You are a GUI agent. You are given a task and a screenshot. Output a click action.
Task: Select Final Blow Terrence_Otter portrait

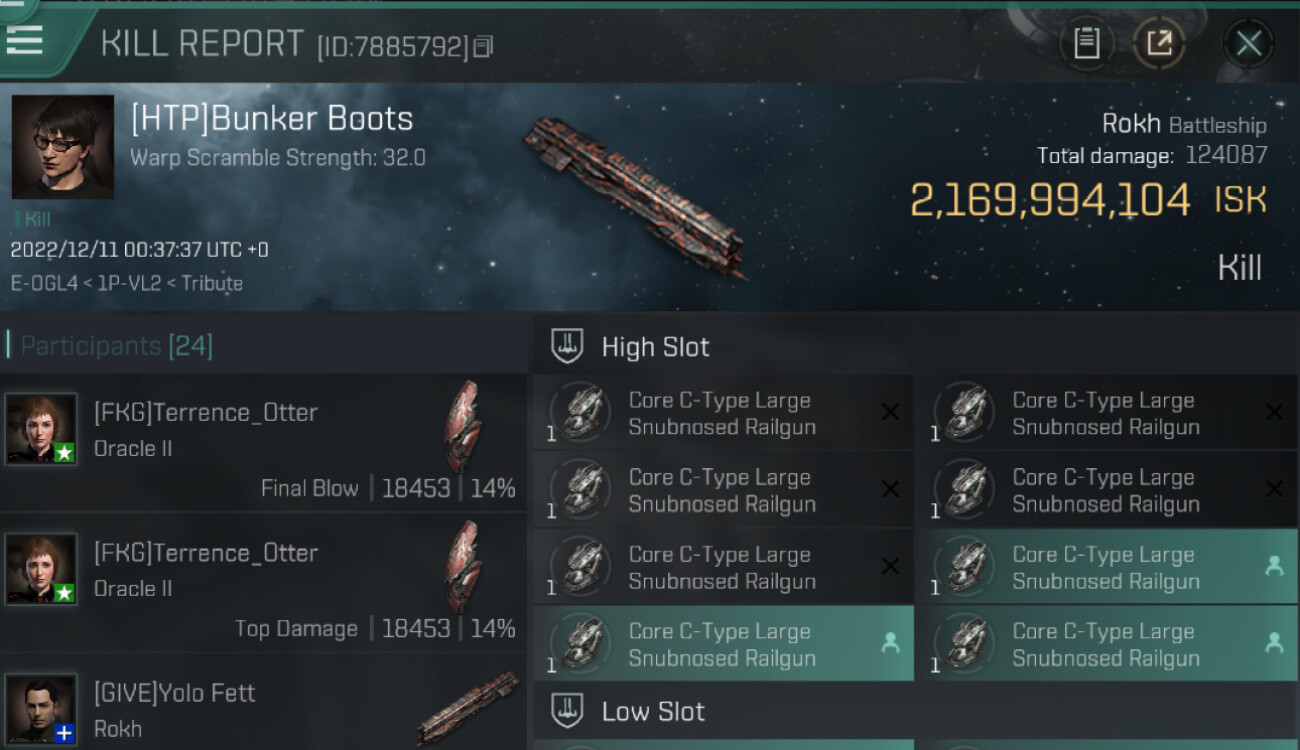(x=41, y=428)
